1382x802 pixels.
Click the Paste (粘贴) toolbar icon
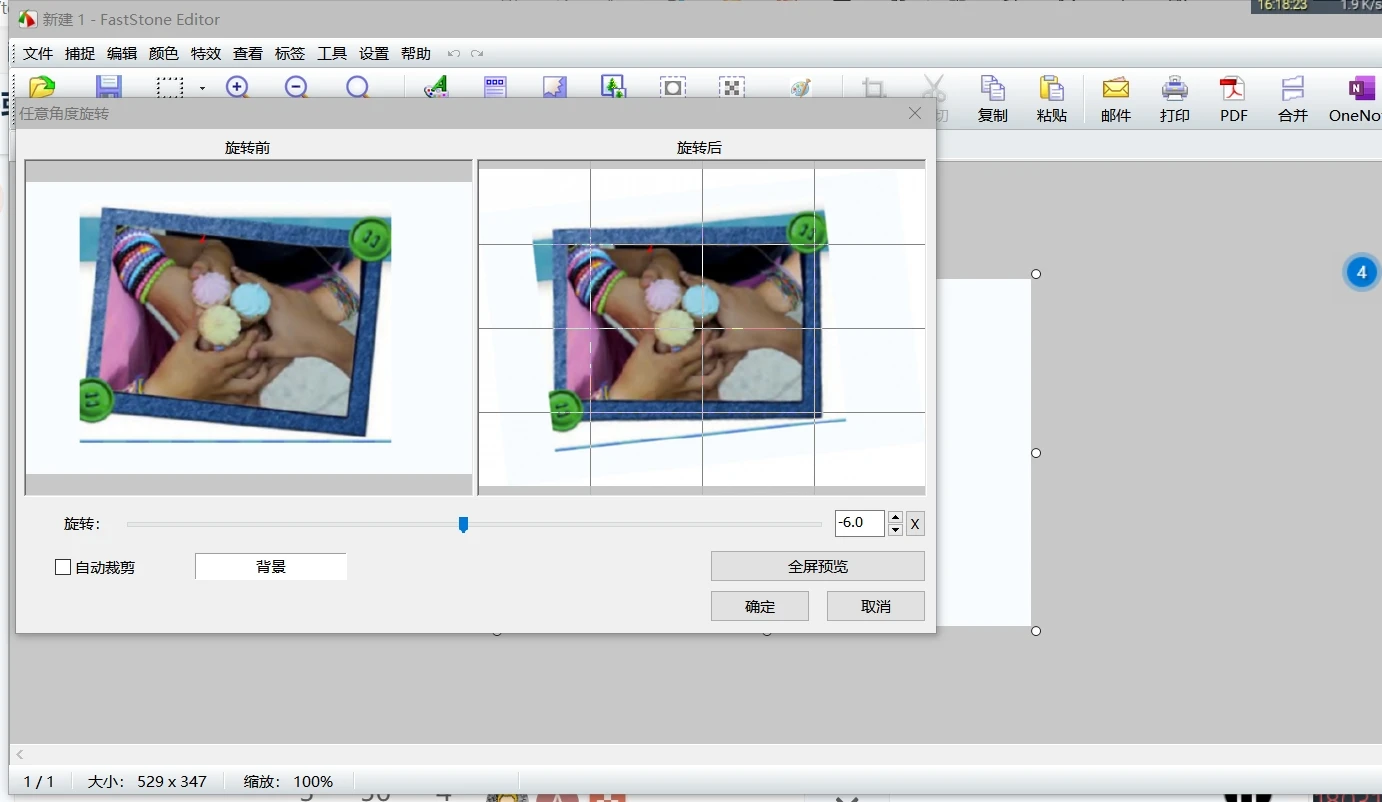tap(1051, 98)
